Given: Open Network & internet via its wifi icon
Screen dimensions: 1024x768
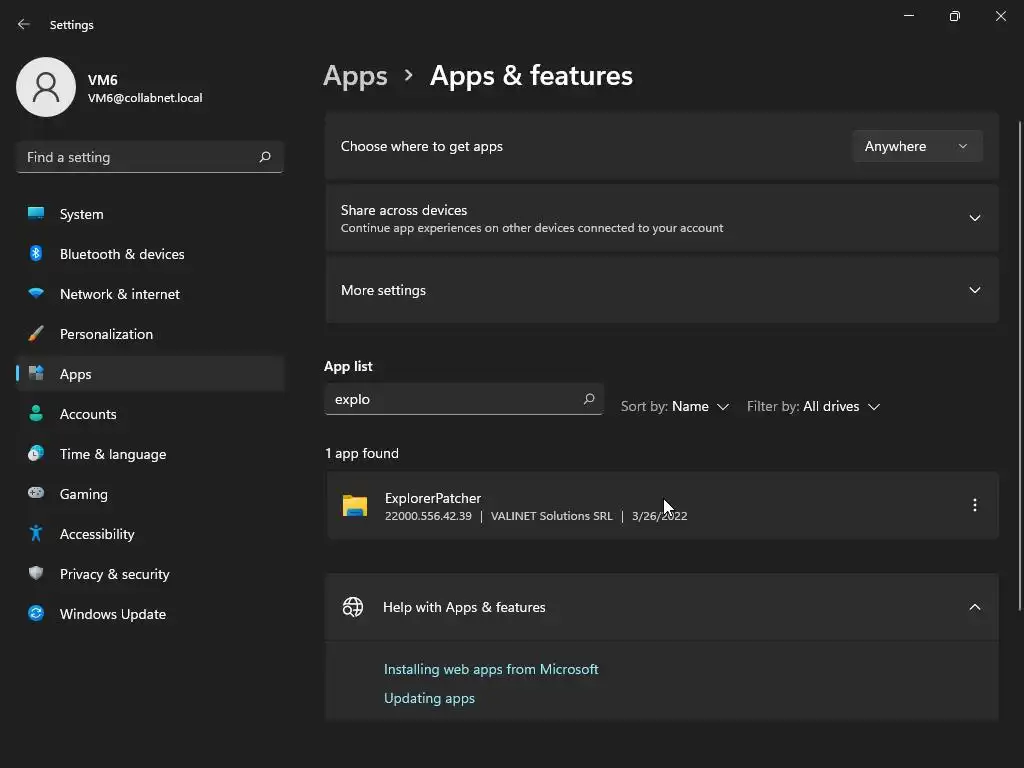Looking at the screenshot, I should click(x=36, y=294).
